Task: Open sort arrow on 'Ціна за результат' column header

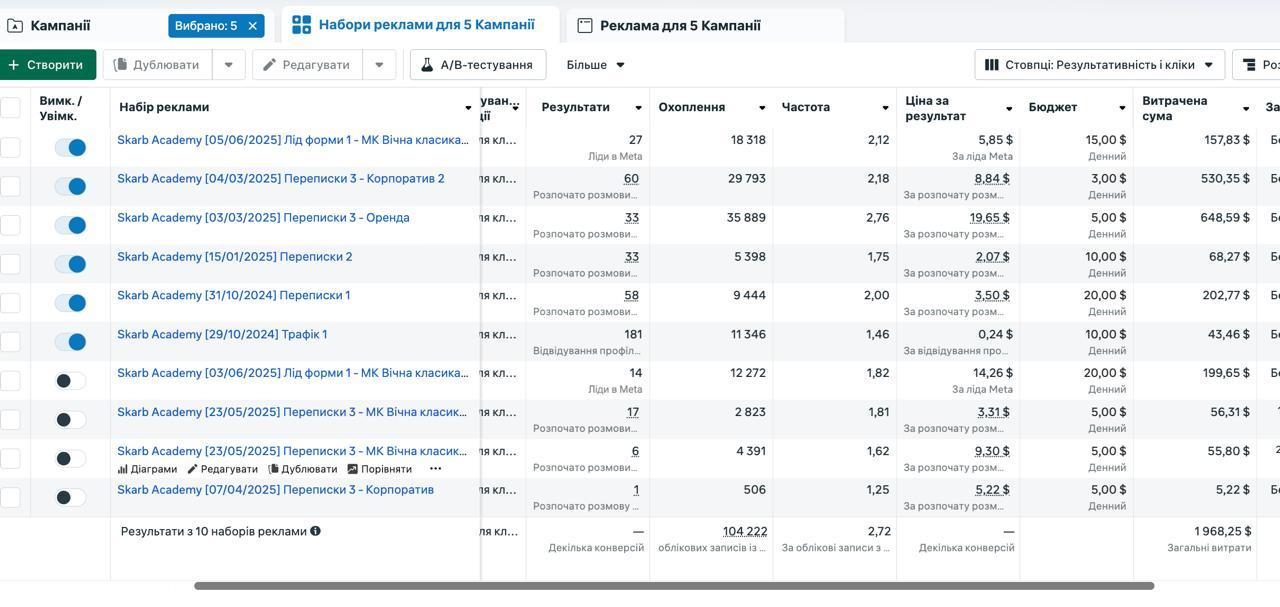Action: pos(1009,108)
